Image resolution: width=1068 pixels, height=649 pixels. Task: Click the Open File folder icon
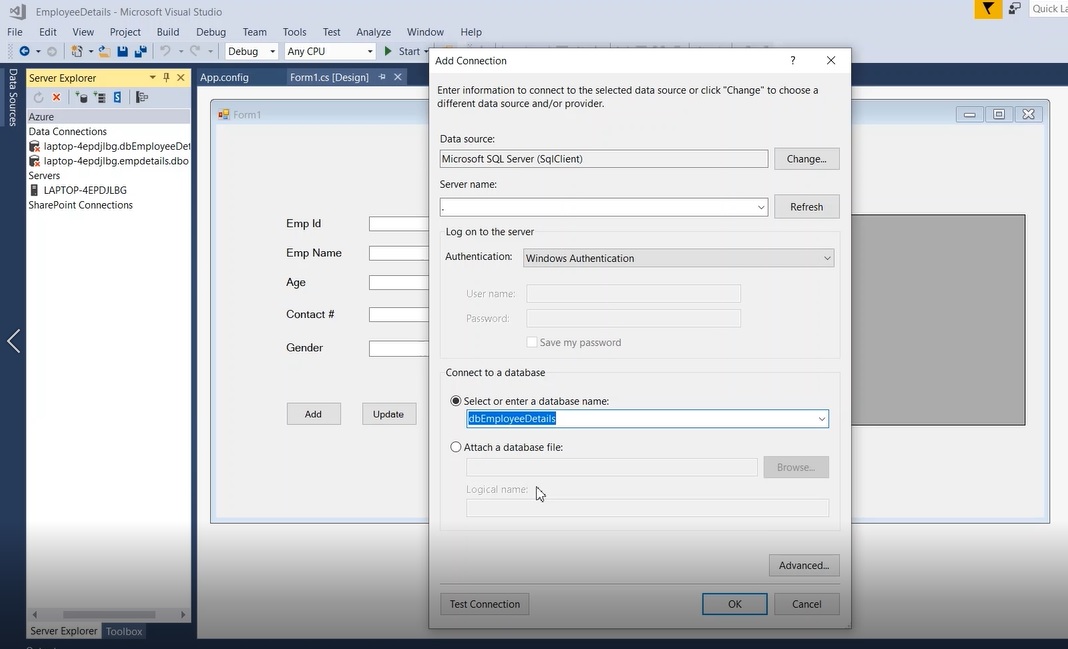coord(104,51)
